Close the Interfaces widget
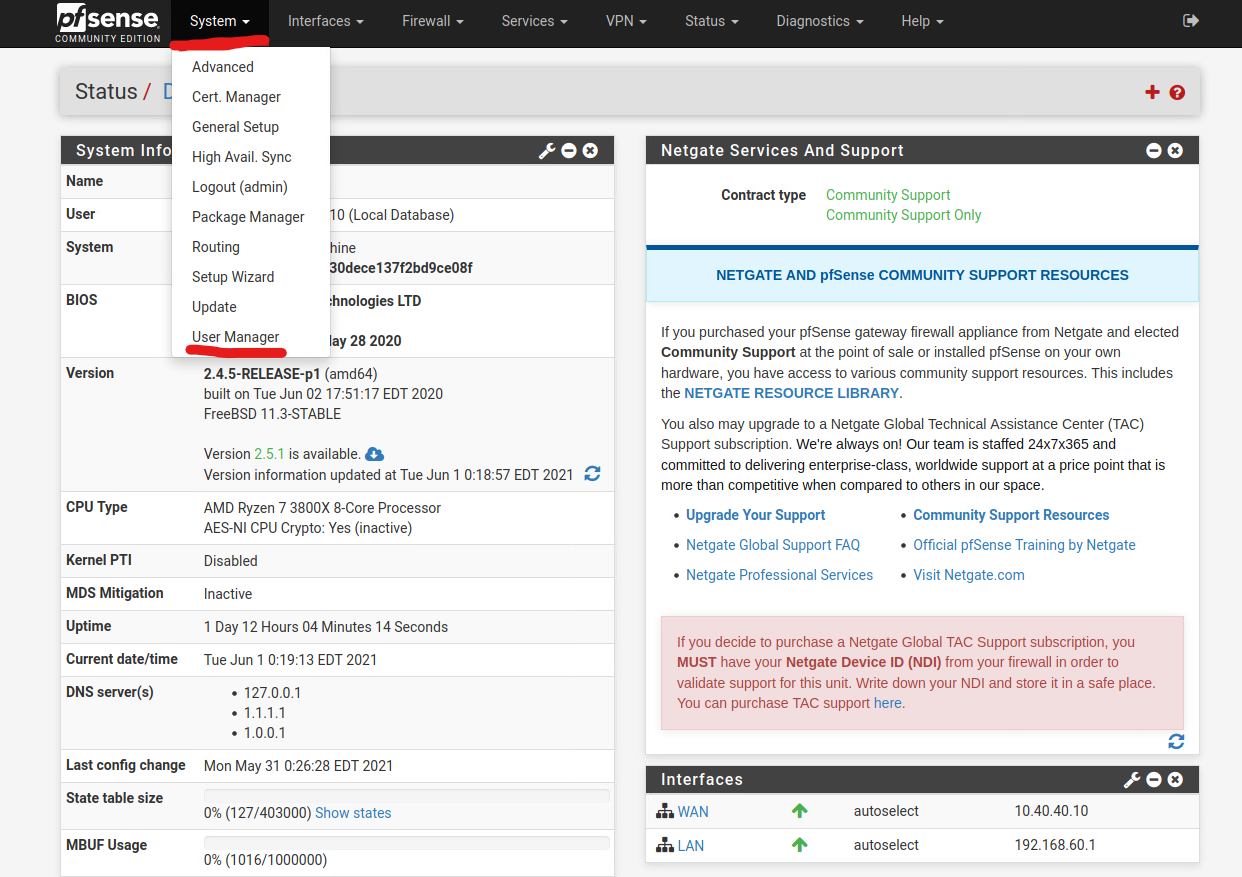Image resolution: width=1242 pixels, height=877 pixels. (1175, 779)
